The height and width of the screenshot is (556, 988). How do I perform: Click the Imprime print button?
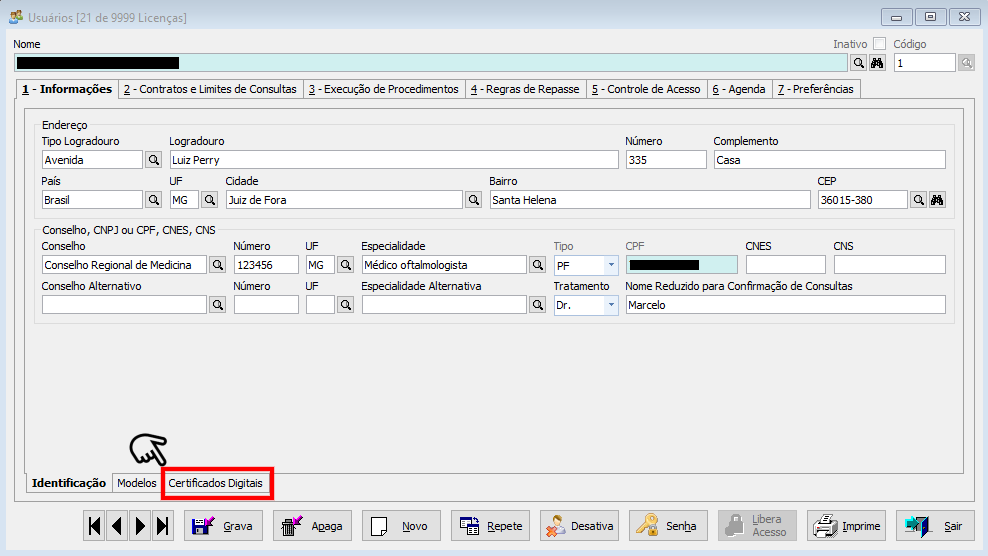[846, 526]
